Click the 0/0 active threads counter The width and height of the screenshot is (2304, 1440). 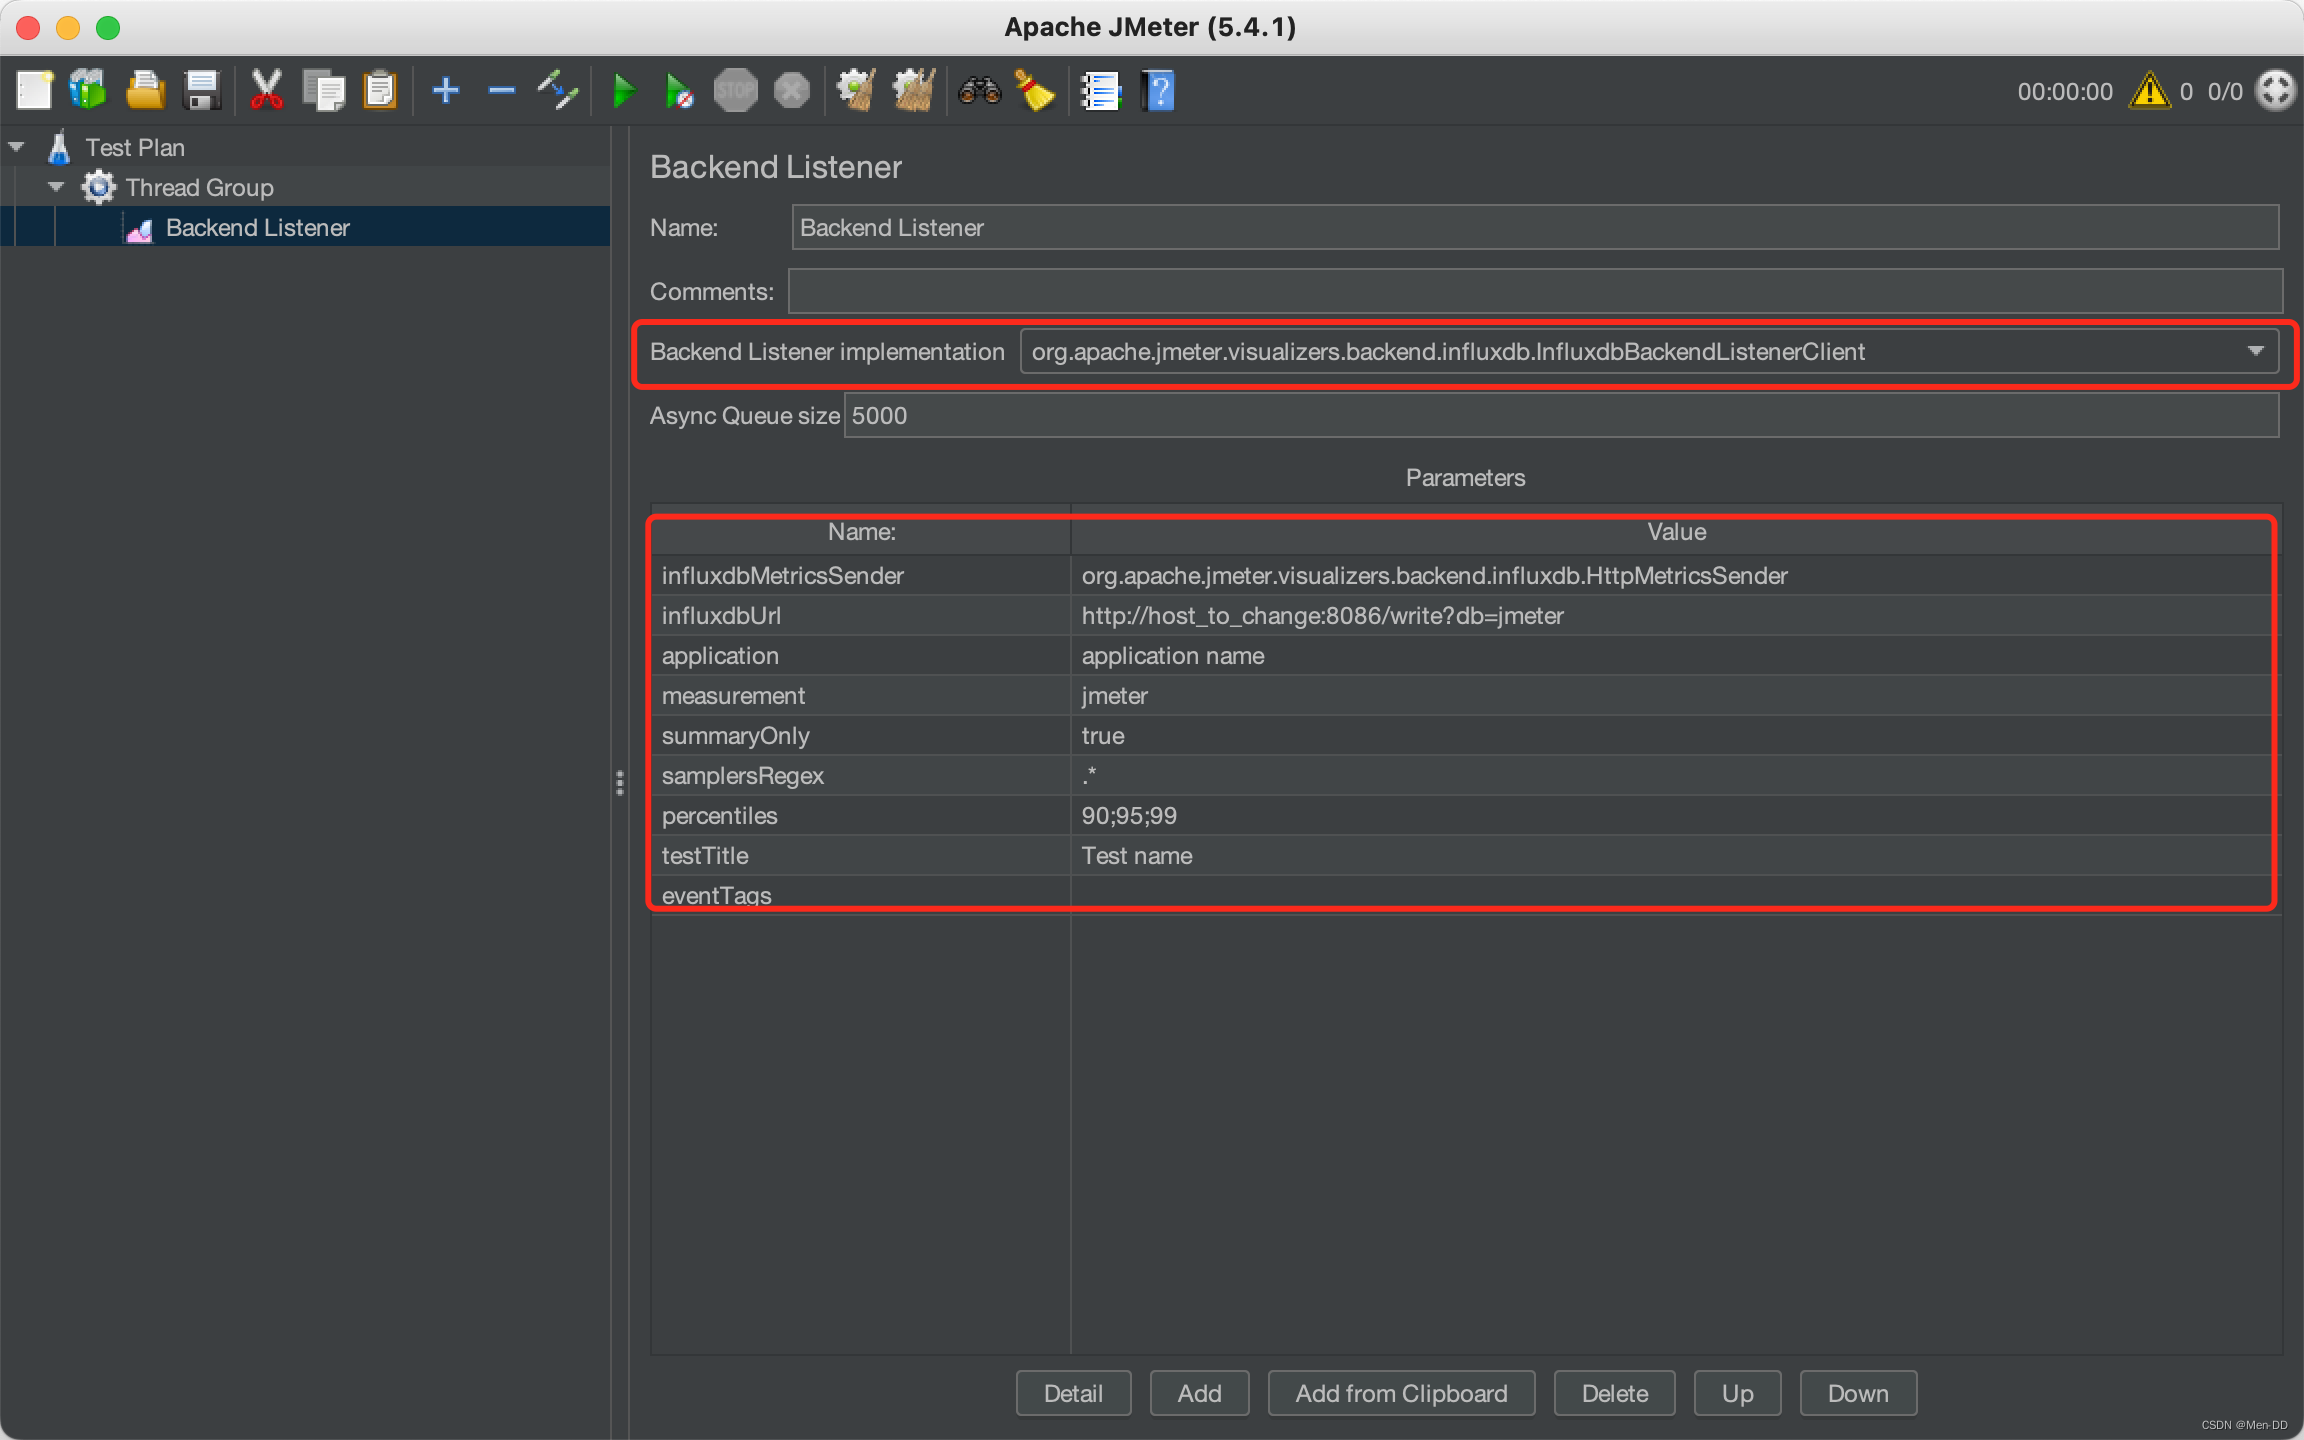[2225, 91]
